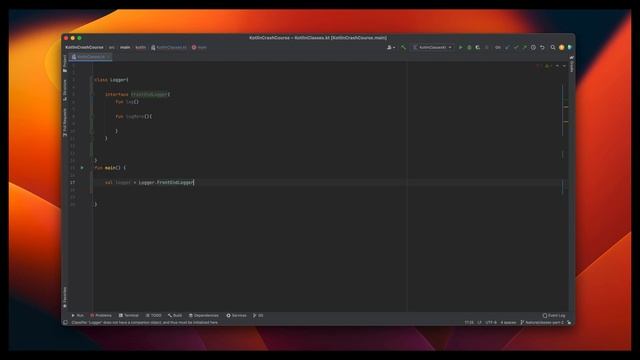640x360 pixels.
Task: Open the user account dropdown icon
Action: (391, 47)
